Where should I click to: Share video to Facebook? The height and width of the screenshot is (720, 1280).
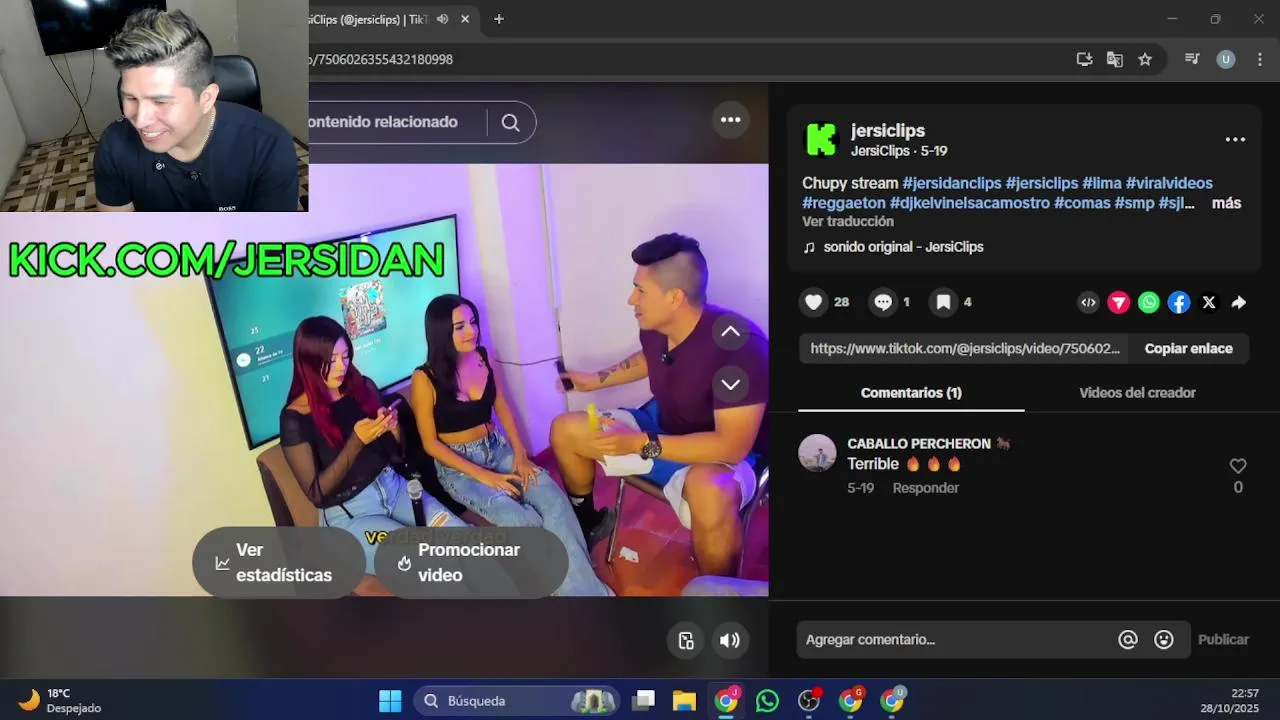click(x=1179, y=302)
